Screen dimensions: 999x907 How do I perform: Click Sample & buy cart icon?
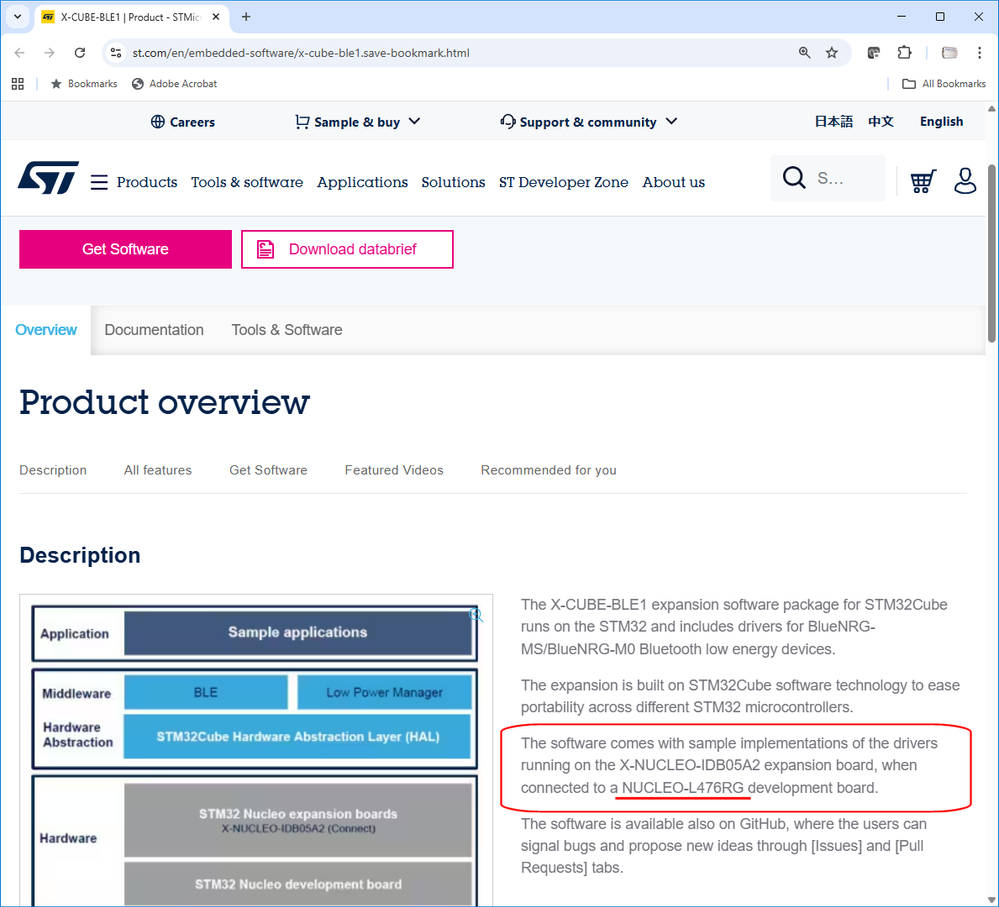tap(302, 122)
